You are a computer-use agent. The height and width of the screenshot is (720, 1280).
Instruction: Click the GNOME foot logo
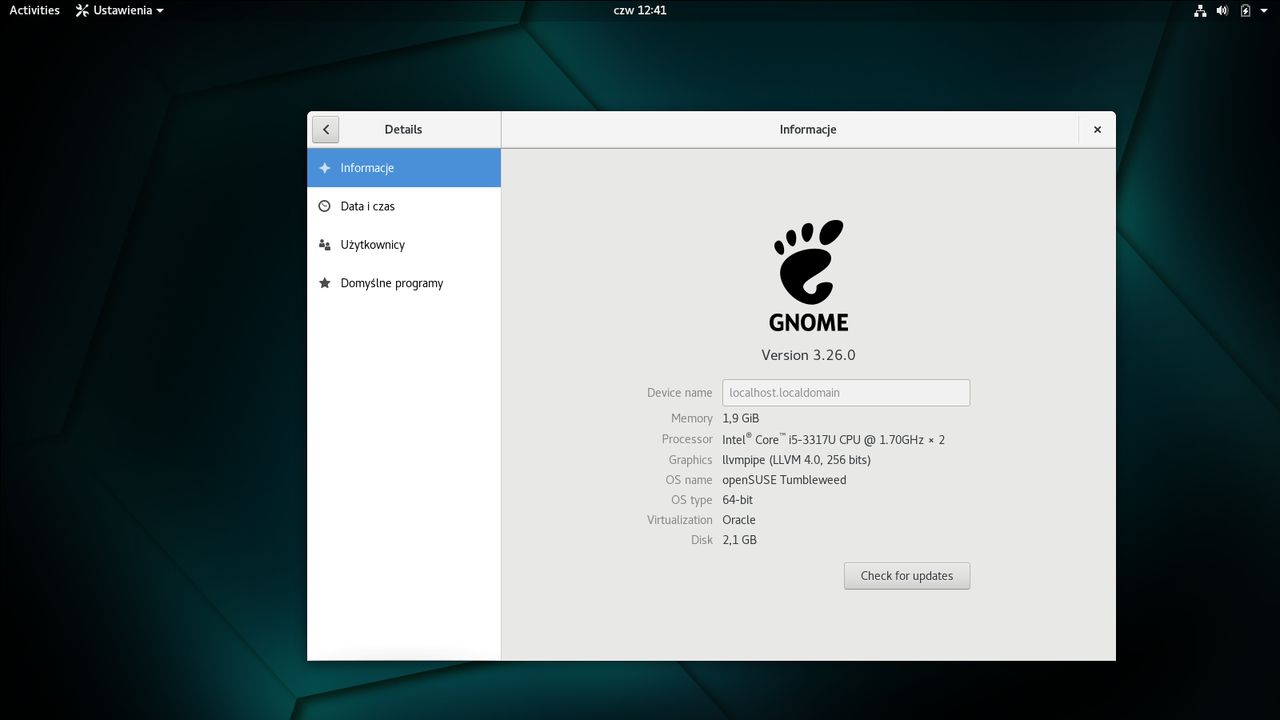point(808,275)
